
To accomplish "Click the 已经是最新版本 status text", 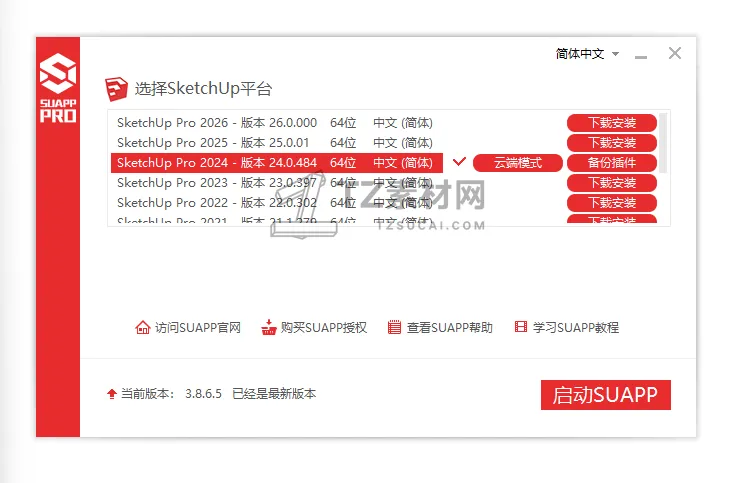I will point(274,394).
